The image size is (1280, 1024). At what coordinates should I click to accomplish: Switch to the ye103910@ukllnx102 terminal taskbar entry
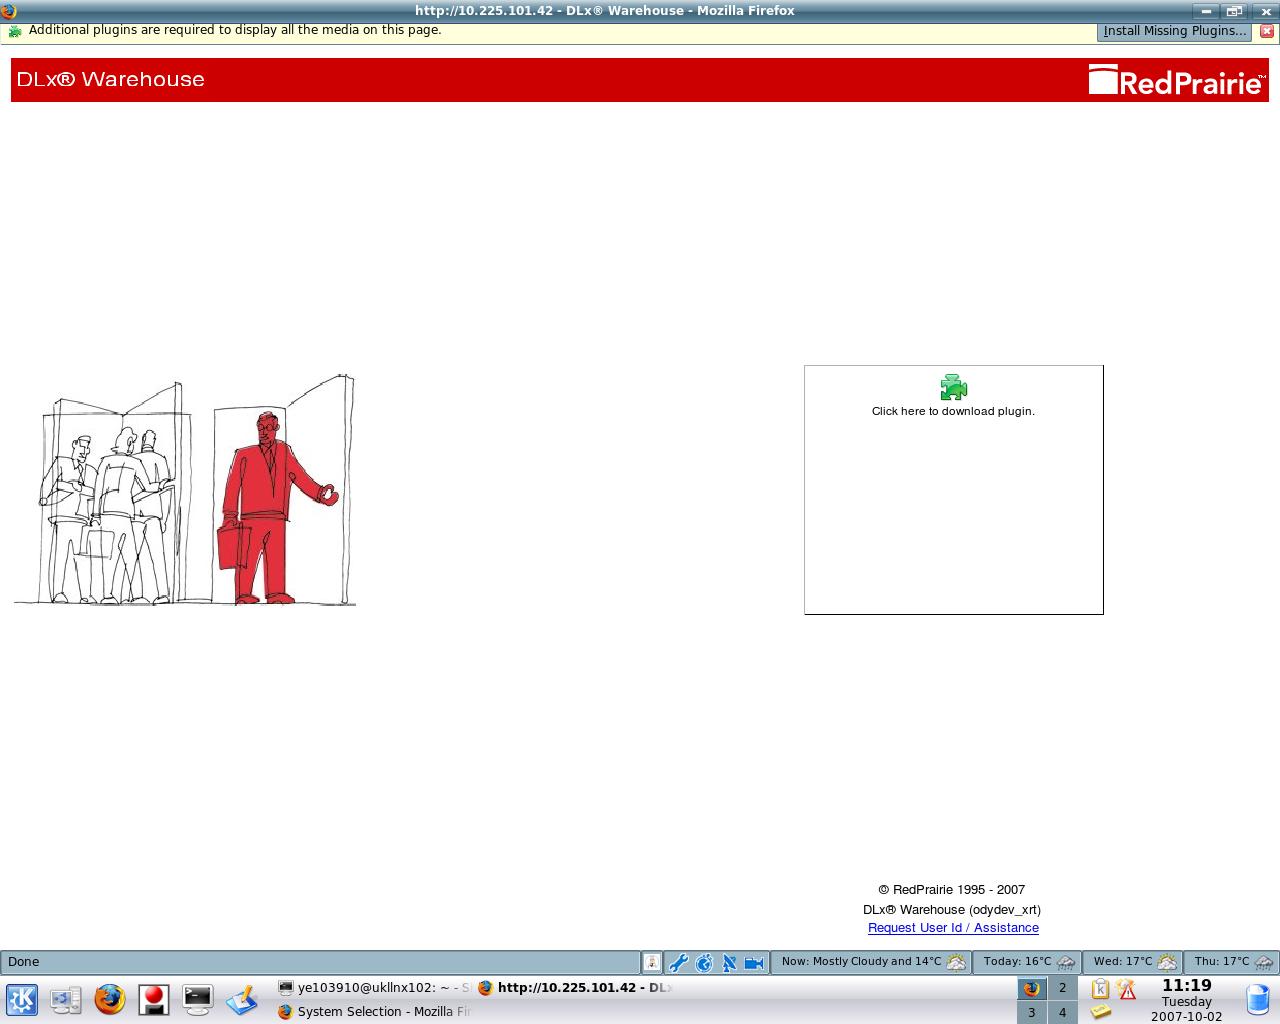[375, 987]
